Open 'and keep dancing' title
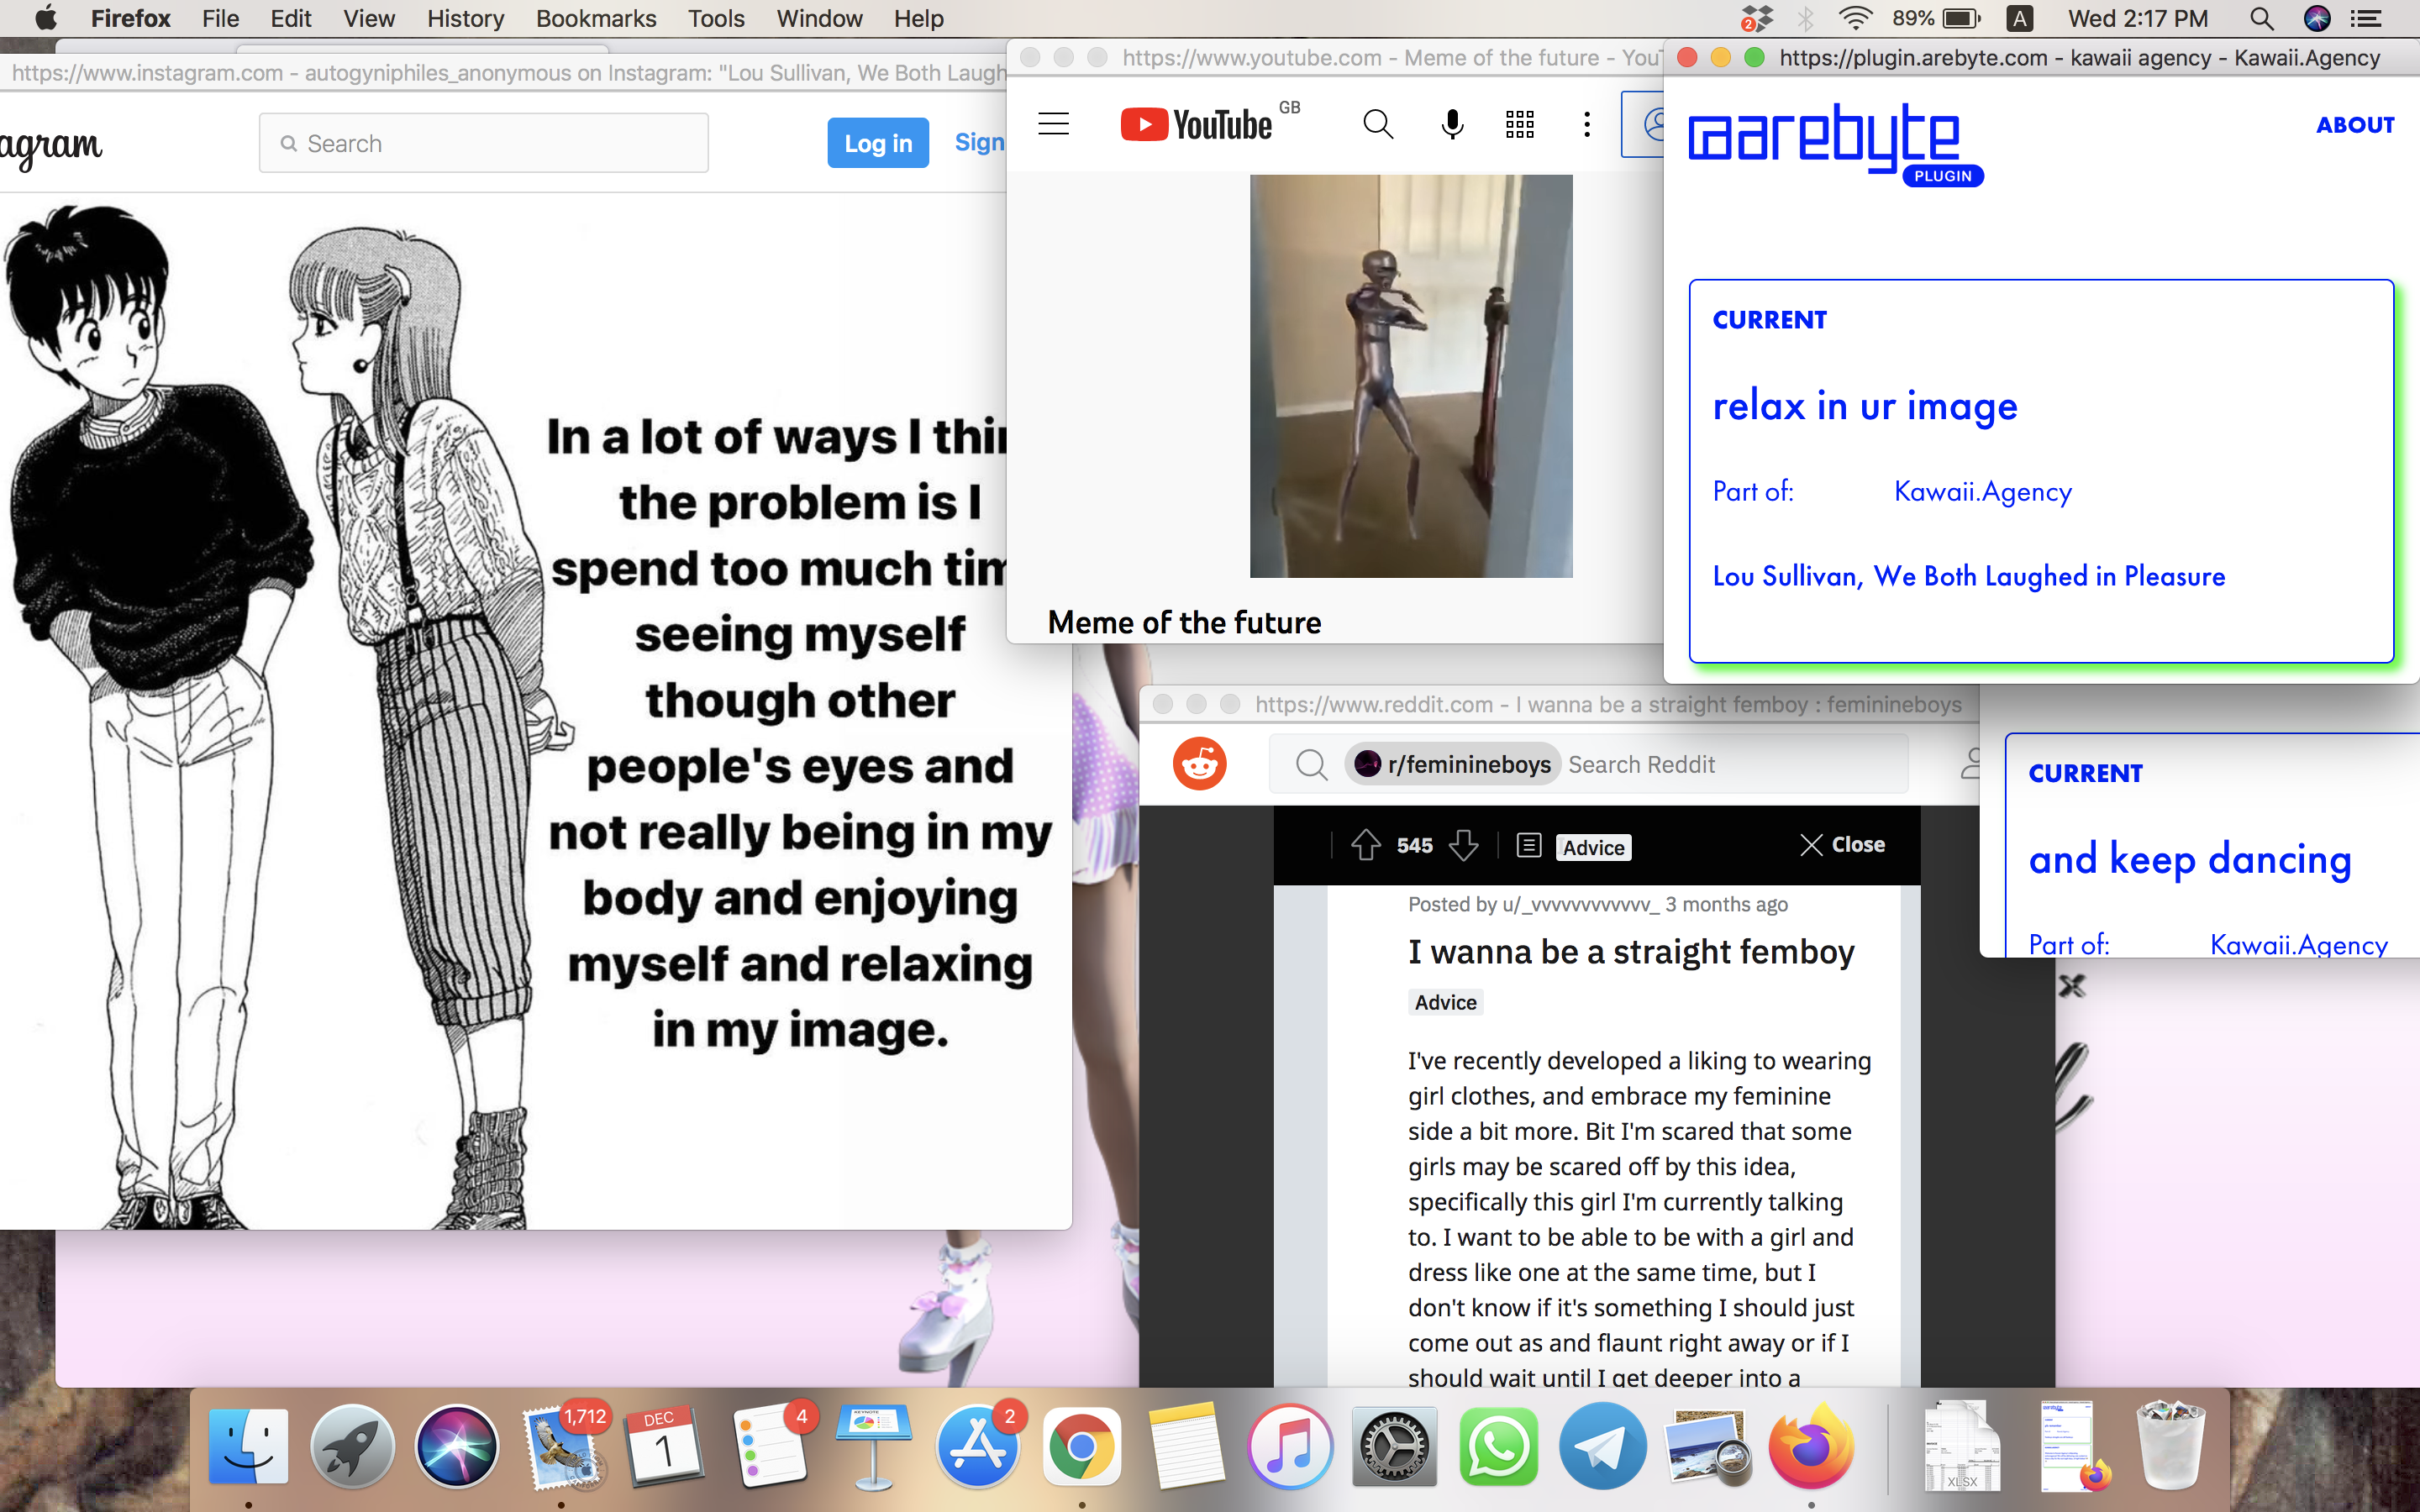The height and width of the screenshot is (1512, 2420). [x=2190, y=859]
